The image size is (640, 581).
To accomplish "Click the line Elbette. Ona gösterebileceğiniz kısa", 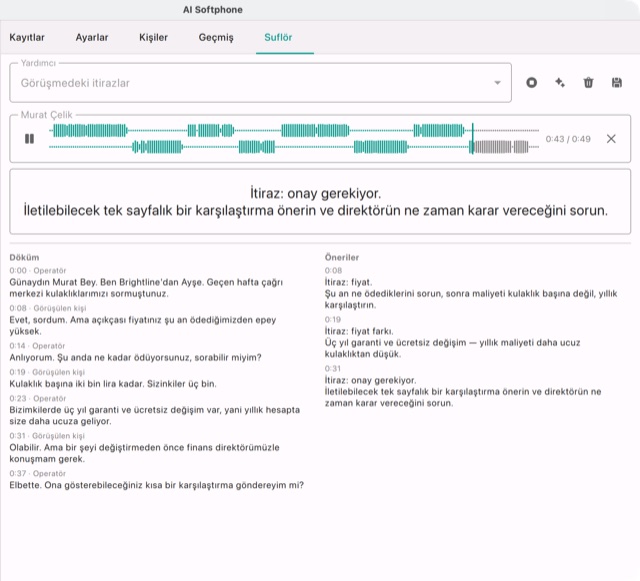I will [x=157, y=485].
